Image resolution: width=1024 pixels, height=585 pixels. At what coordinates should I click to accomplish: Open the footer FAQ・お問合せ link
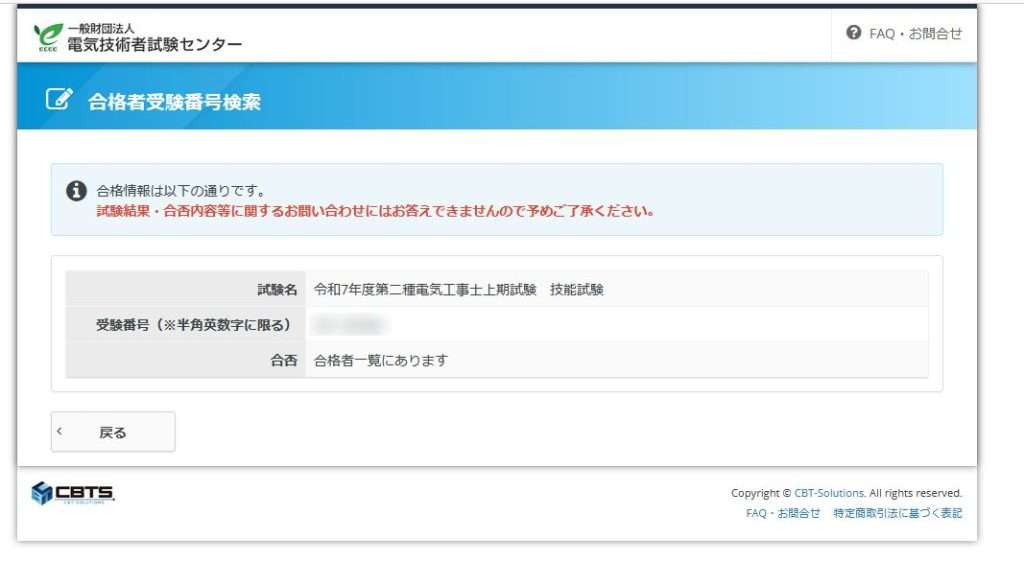pos(782,513)
